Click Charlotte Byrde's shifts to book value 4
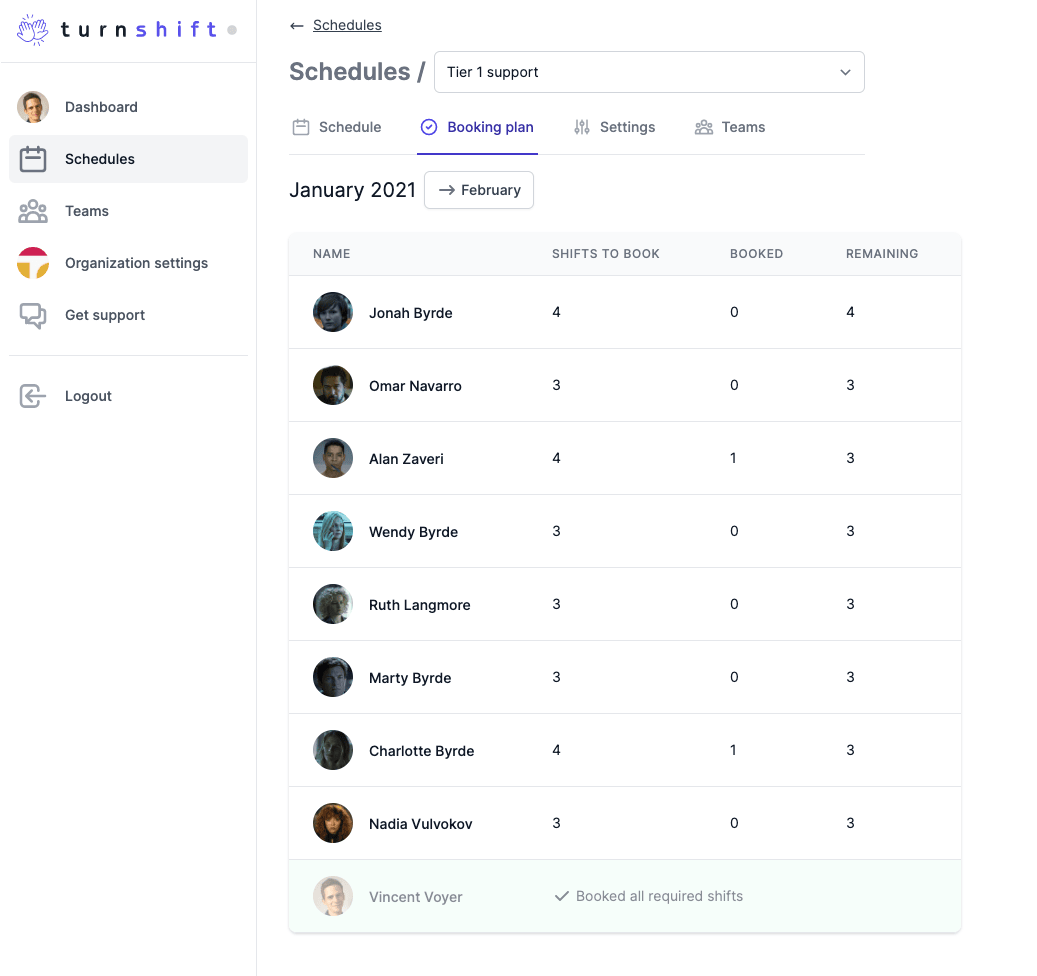Screen dimensions: 1037x976 tap(556, 751)
